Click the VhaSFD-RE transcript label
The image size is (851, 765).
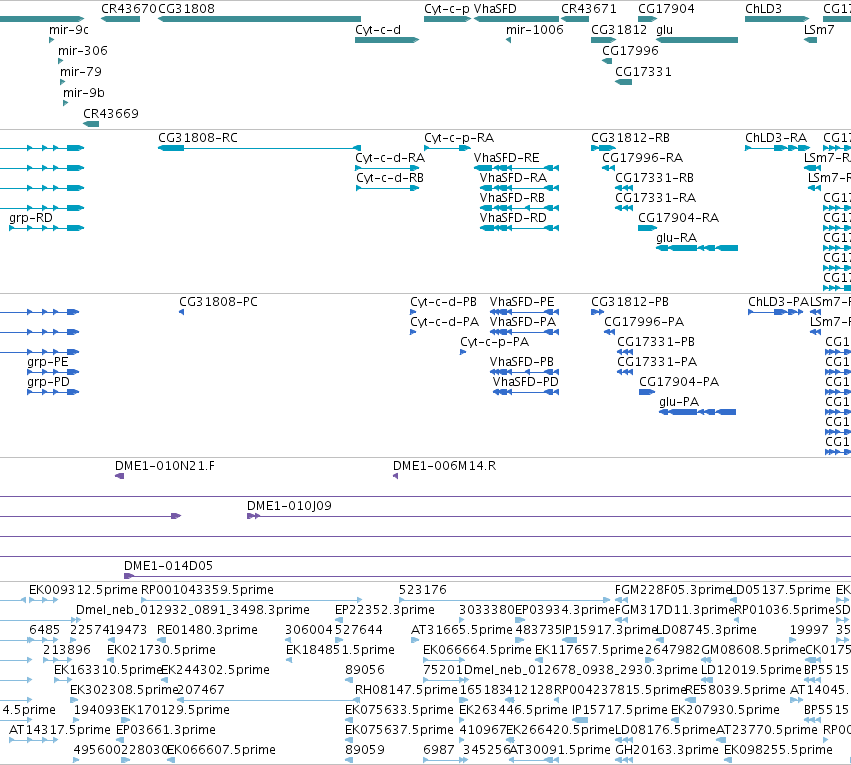tap(506, 158)
